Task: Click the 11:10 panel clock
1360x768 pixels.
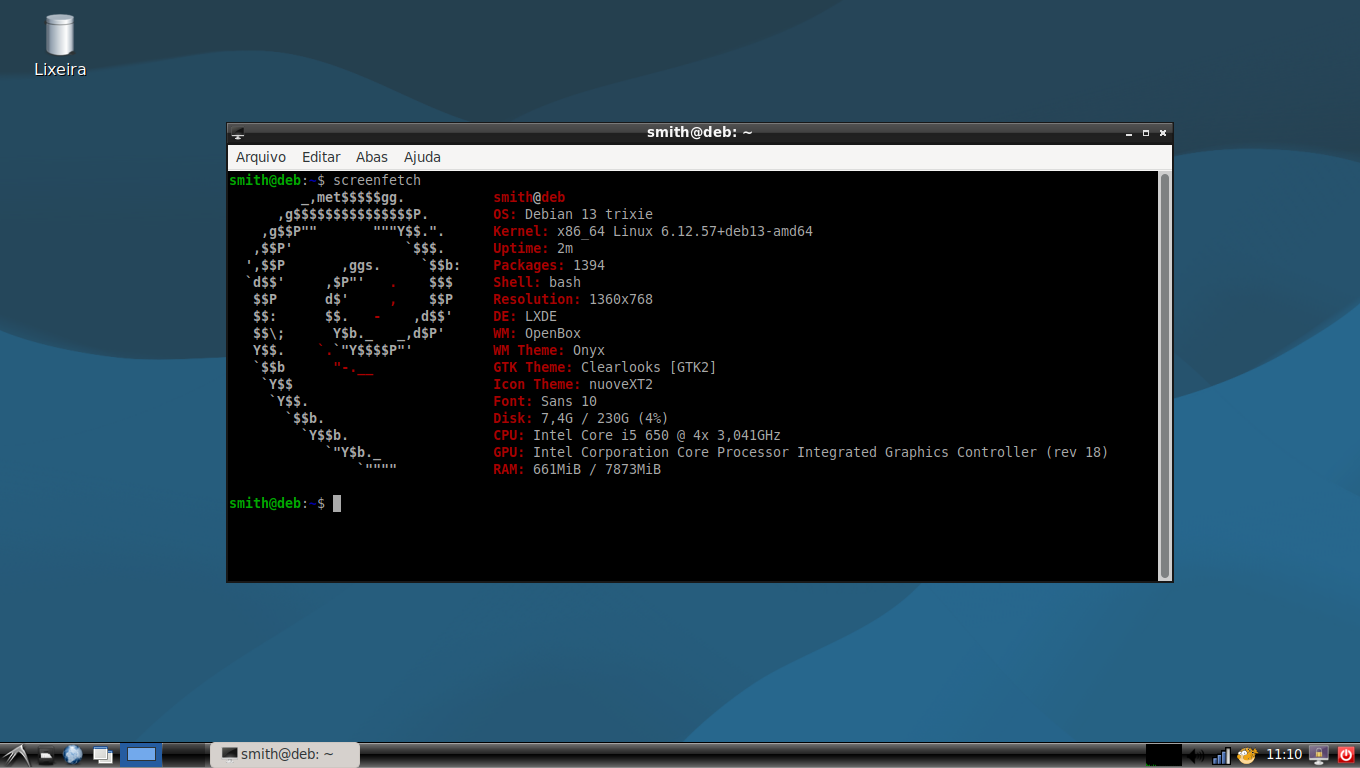Action: click(1284, 754)
